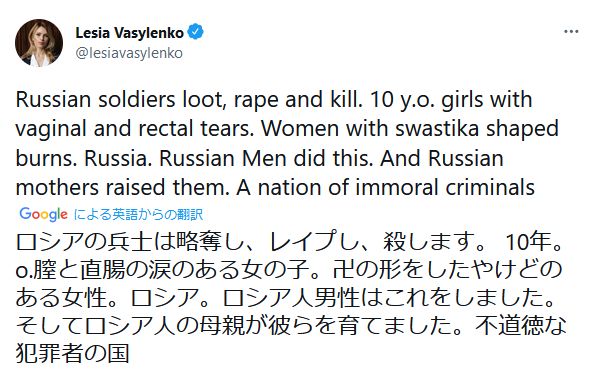
Task: Click the "10 y.o. girls with" text
Action: 450,100
